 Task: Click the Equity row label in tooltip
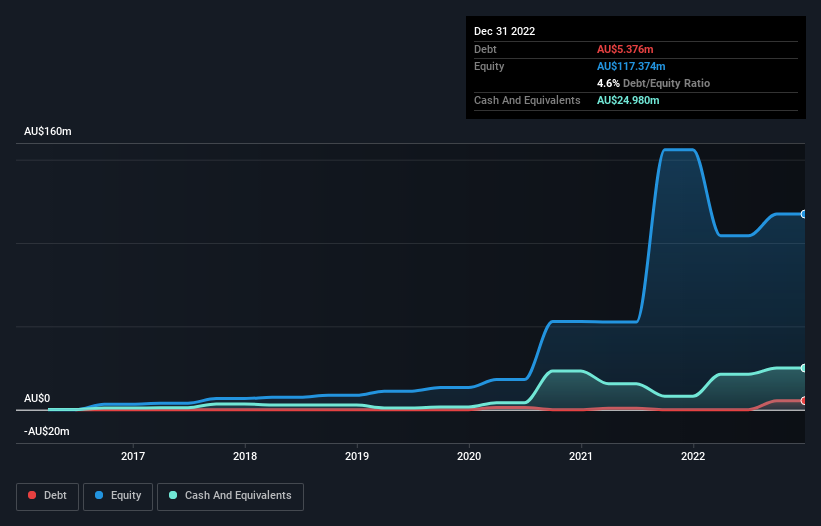489,66
